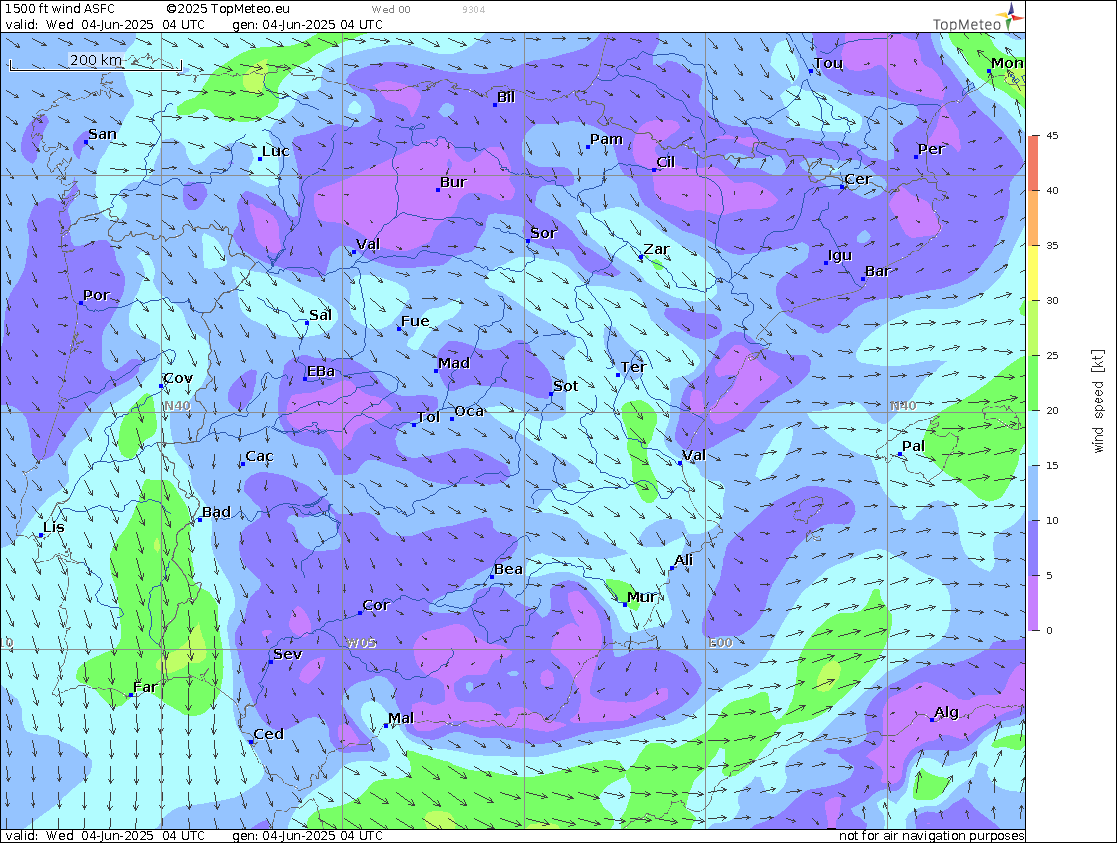Screen dimensions: 1117x843
Task: Click the 'E00' longitude grid label
Action: [x=720, y=643]
